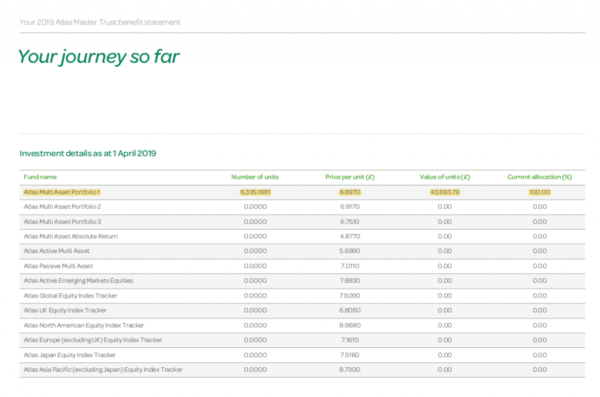Click allocation 0.00 in Atlas Passive Multi Asset row

tap(540, 266)
